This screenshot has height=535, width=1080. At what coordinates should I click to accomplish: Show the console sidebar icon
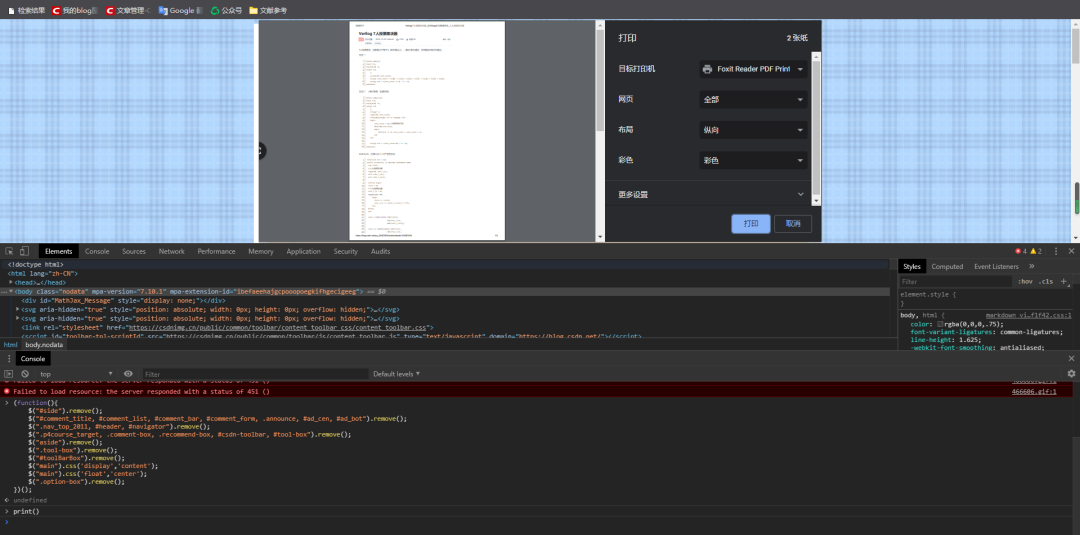[x=9, y=374]
